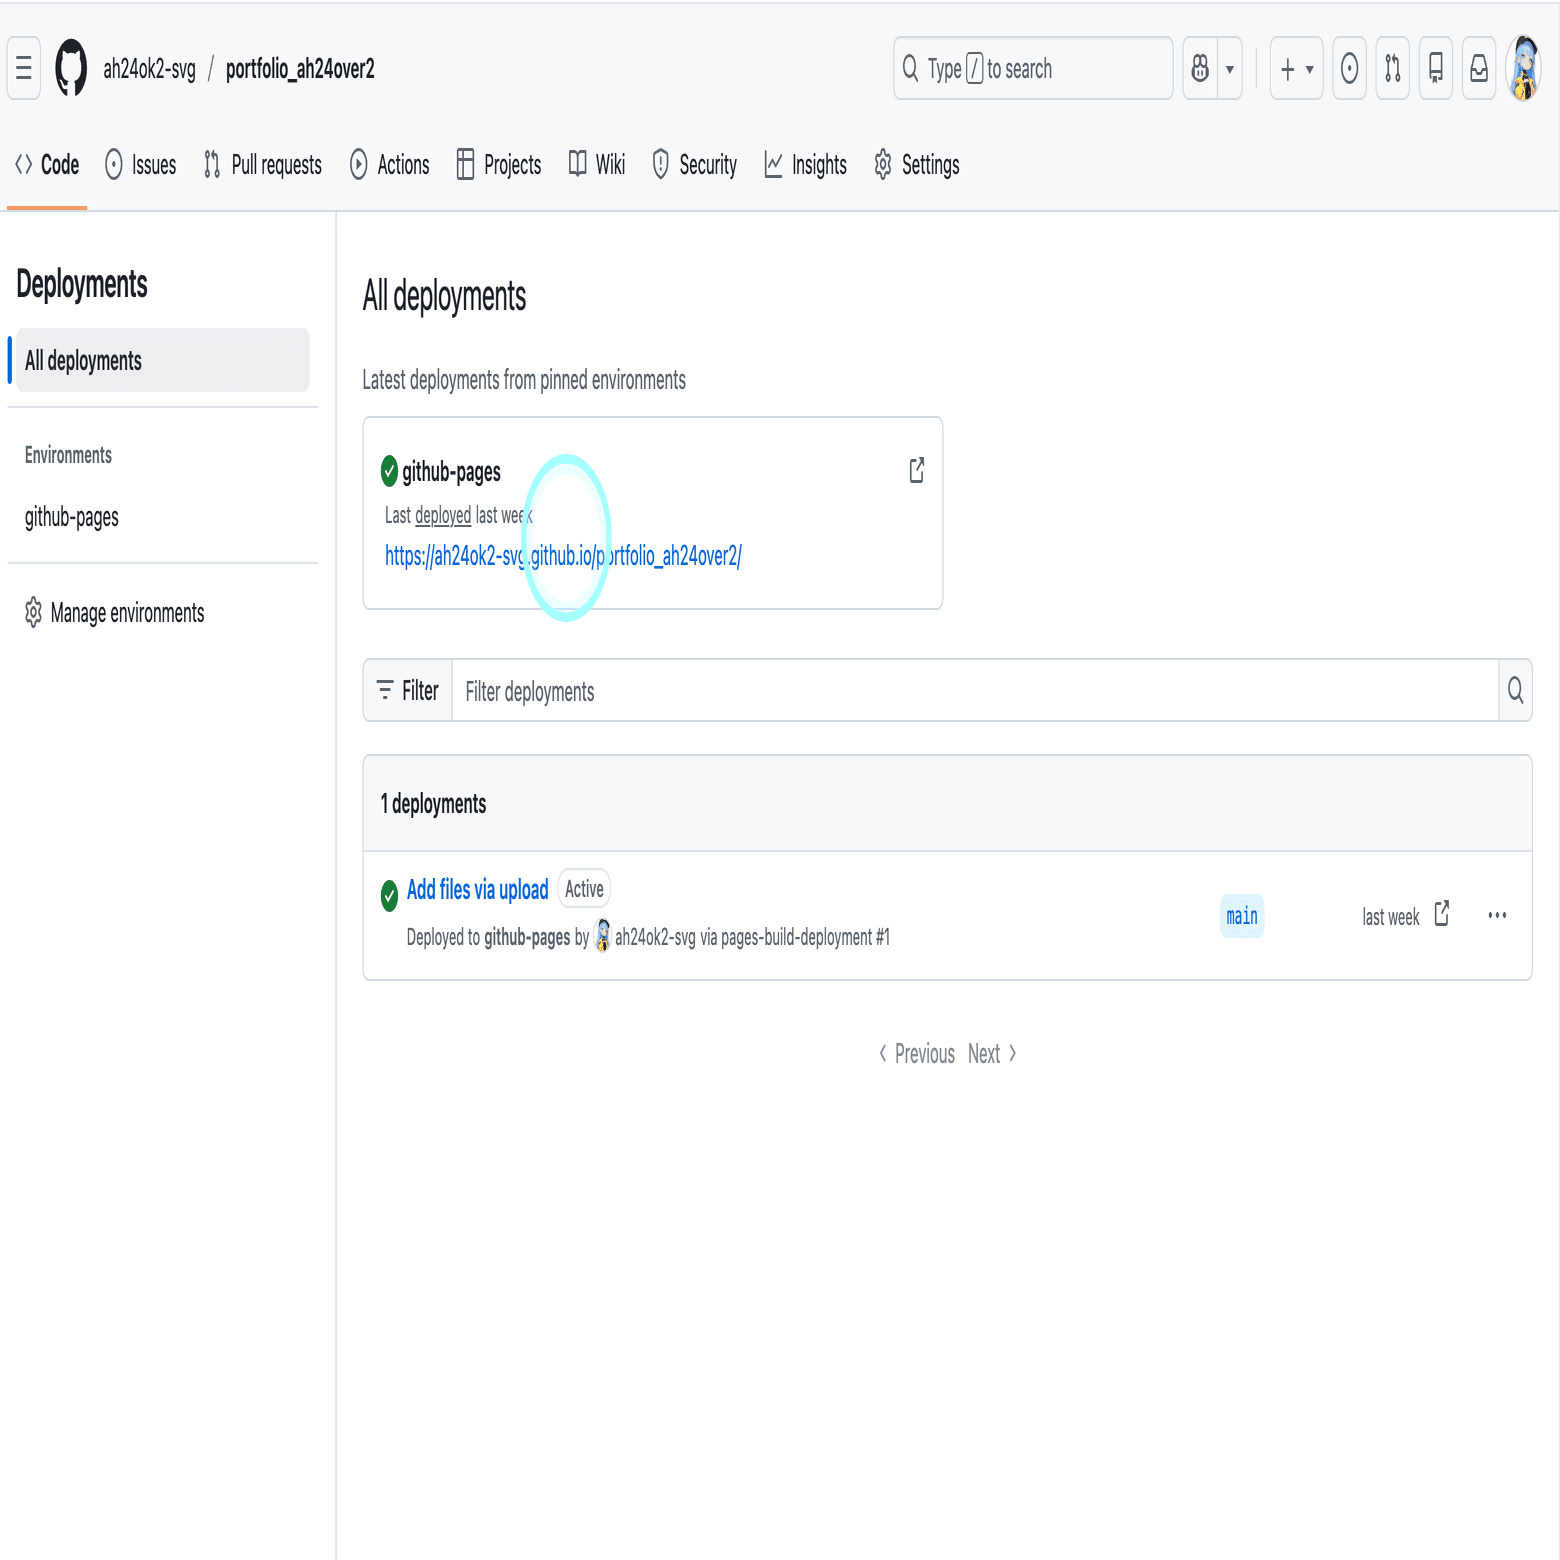Open the portfolio_ah24over2 repository link

click(x=300, y=69)
